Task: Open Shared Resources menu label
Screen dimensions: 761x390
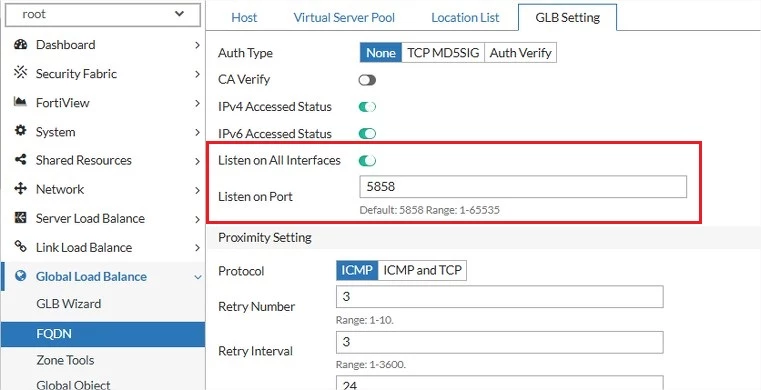Action: (x=83, y=161)
